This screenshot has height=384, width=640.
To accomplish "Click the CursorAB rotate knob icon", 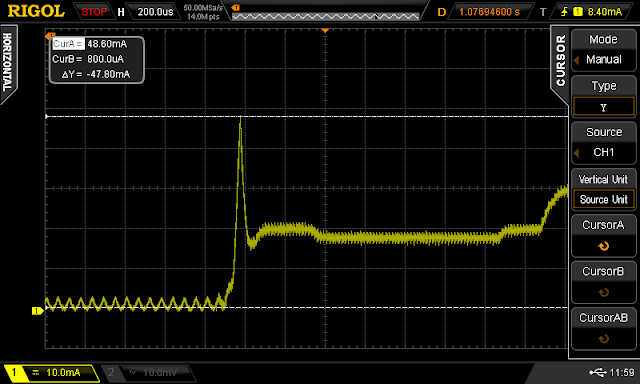I will coord(603,339).
